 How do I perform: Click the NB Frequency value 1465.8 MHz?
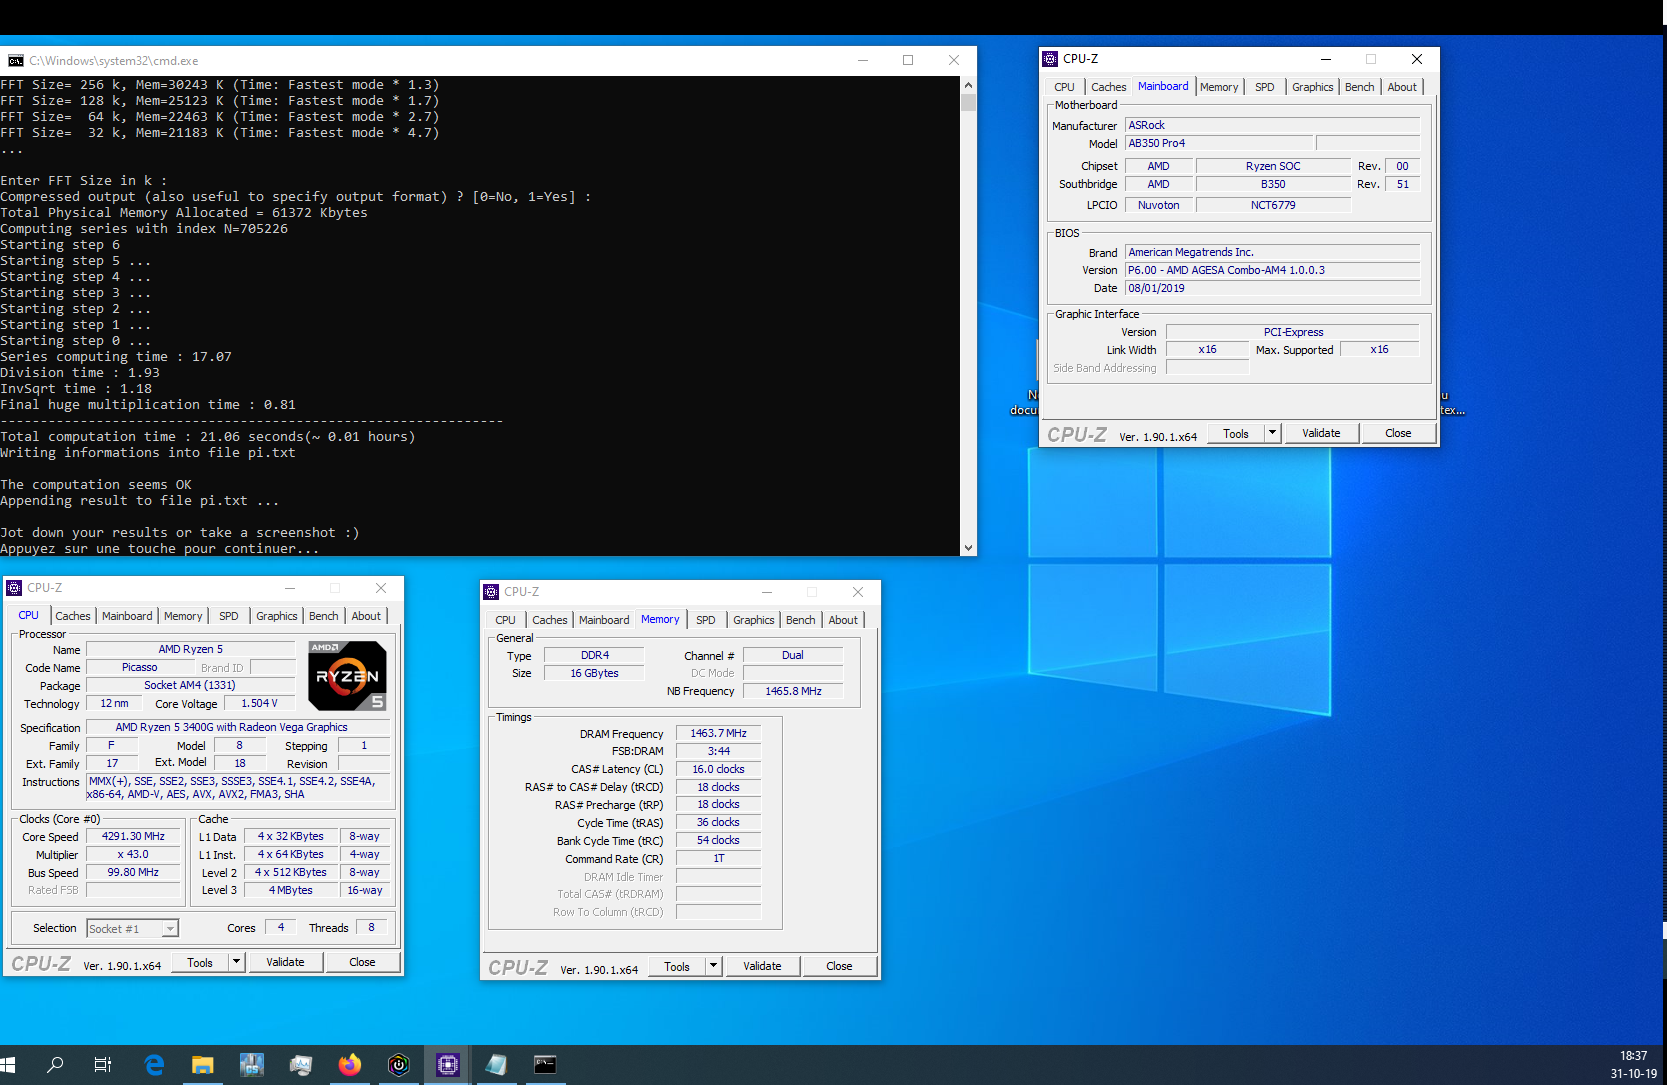pyautogui.click(x=793, y=691)
